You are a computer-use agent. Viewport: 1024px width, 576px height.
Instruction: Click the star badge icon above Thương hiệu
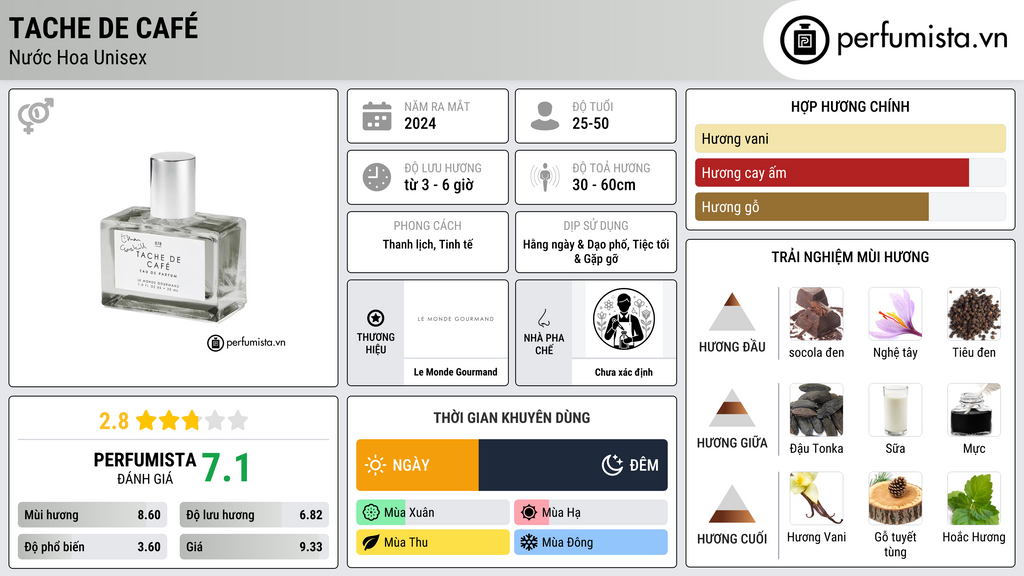tap(376, 318)
